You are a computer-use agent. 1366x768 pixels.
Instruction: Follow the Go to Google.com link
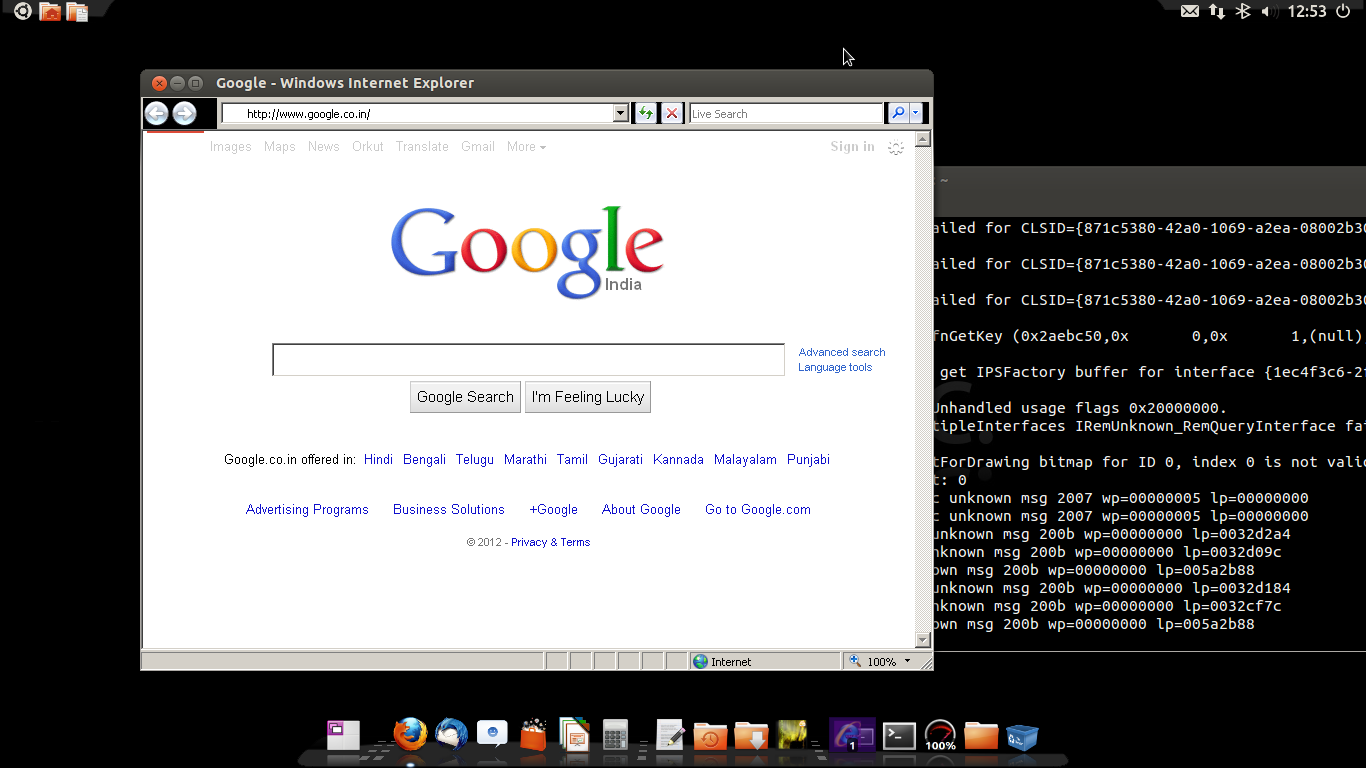coord(758,510)
